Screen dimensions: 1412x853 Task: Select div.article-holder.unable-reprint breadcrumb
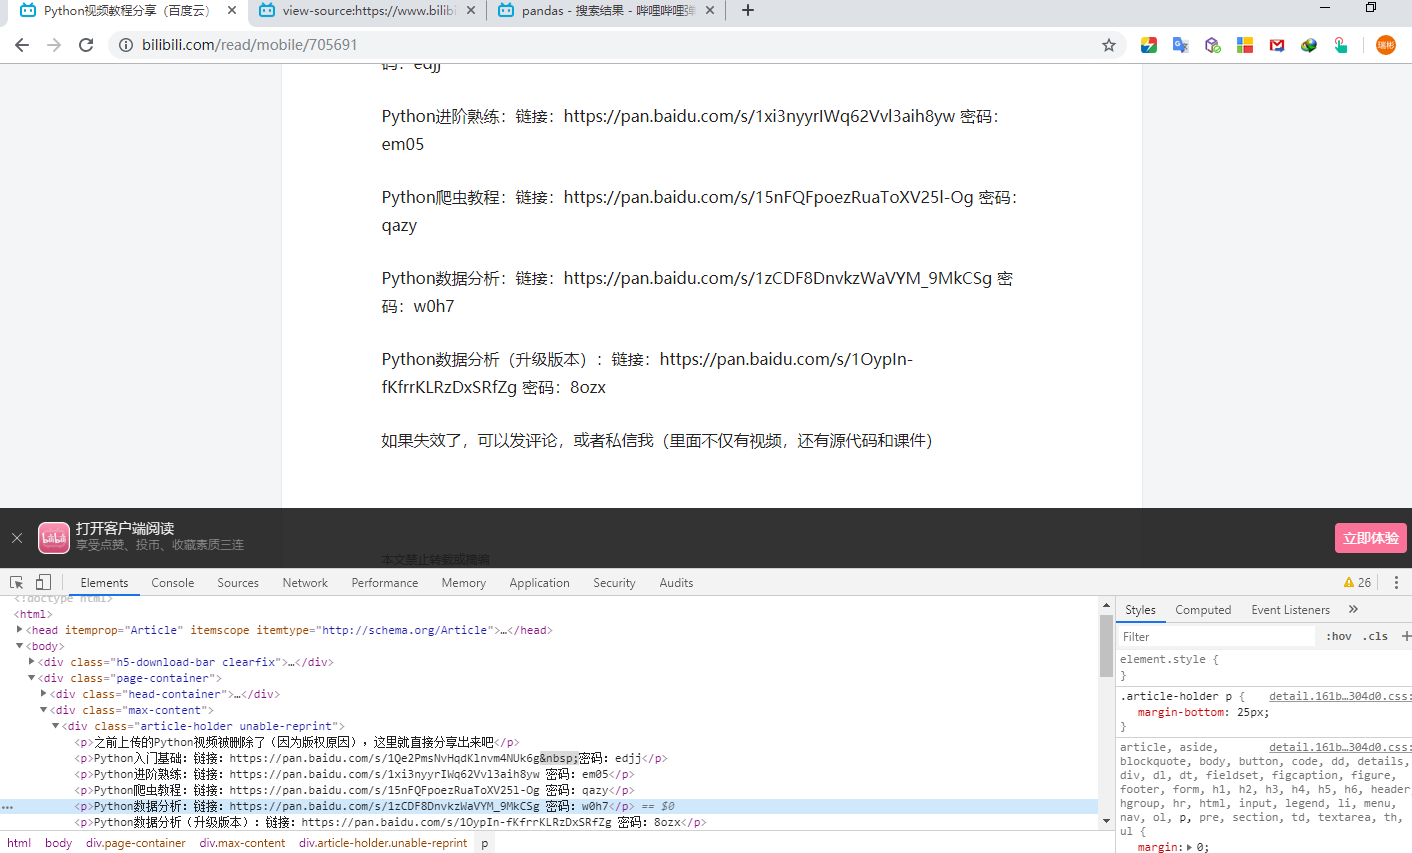[x=383, y=843]
